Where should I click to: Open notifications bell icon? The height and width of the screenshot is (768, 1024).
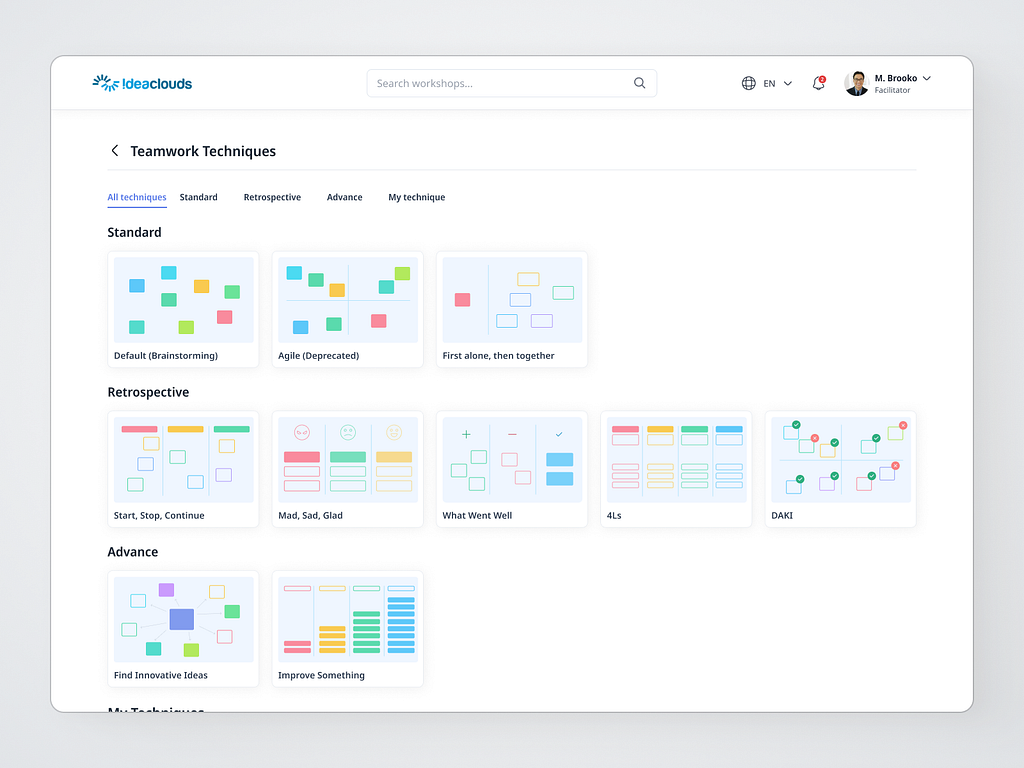coord(818,83)
